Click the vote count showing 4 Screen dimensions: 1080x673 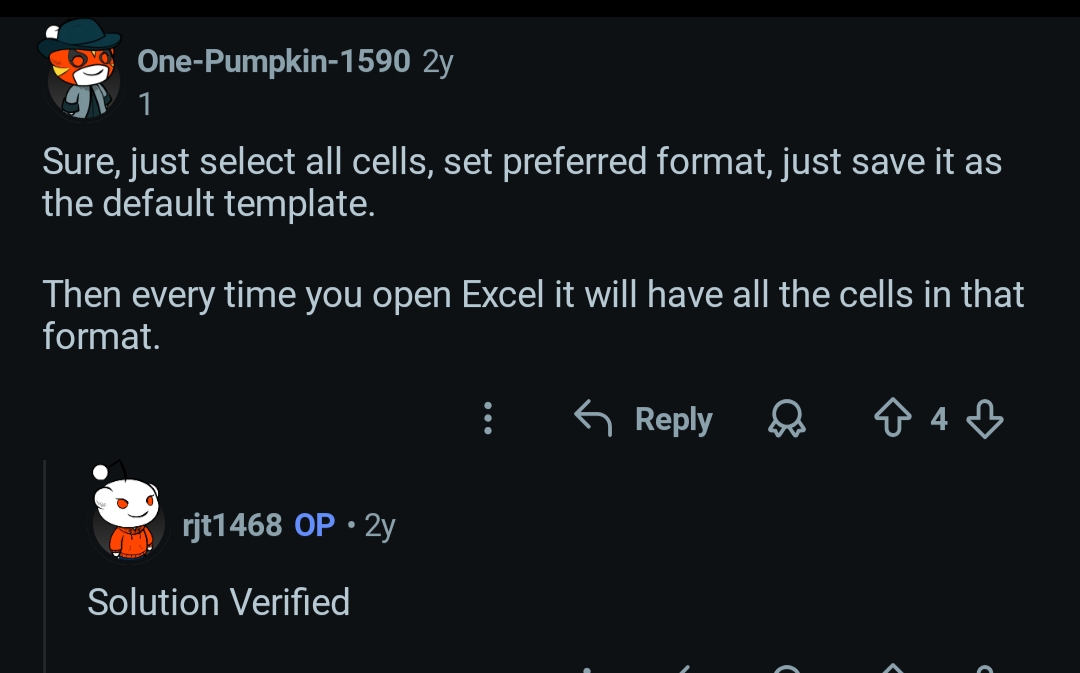938,418
